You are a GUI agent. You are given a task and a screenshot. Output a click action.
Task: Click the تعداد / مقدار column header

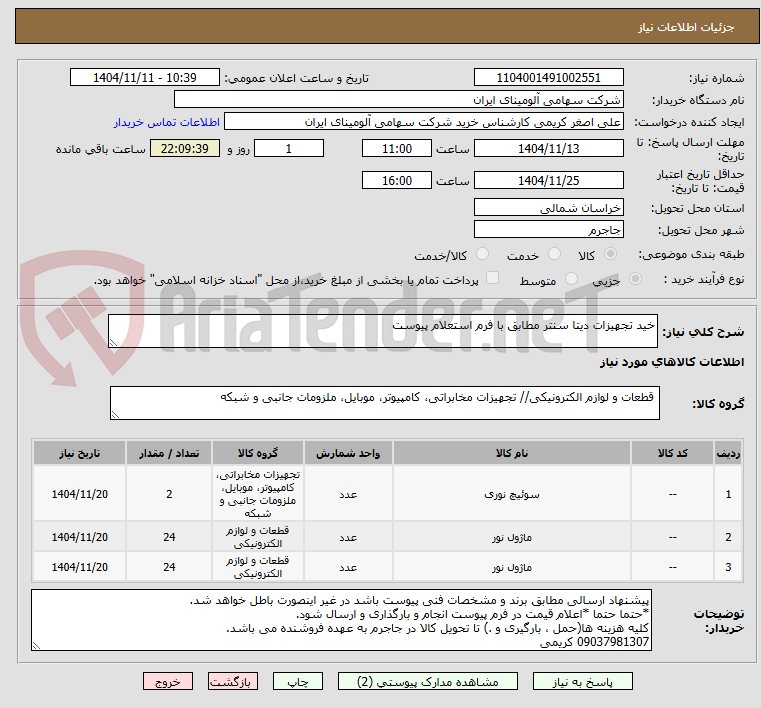coord(169,453)
